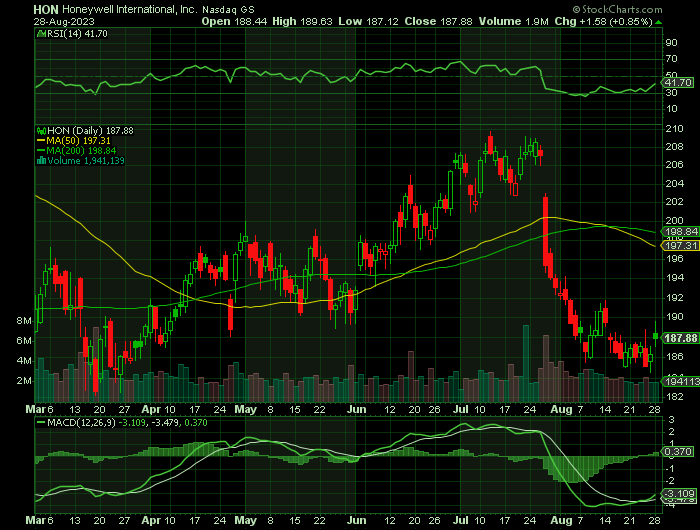Screen dimensions: 700x530
Task: Click the HON (Daily) 187.88 legend text
Action: tap(90, 131)
